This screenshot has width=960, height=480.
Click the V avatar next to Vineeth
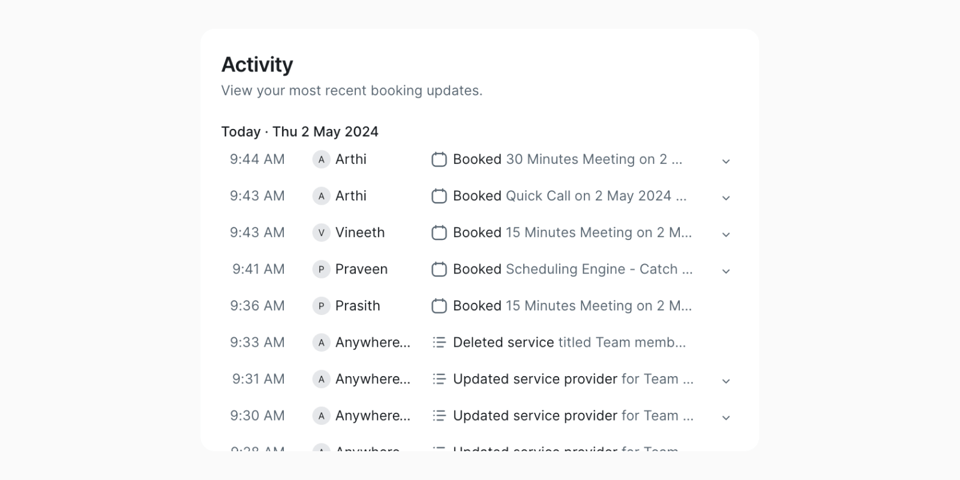click(321, 233)
